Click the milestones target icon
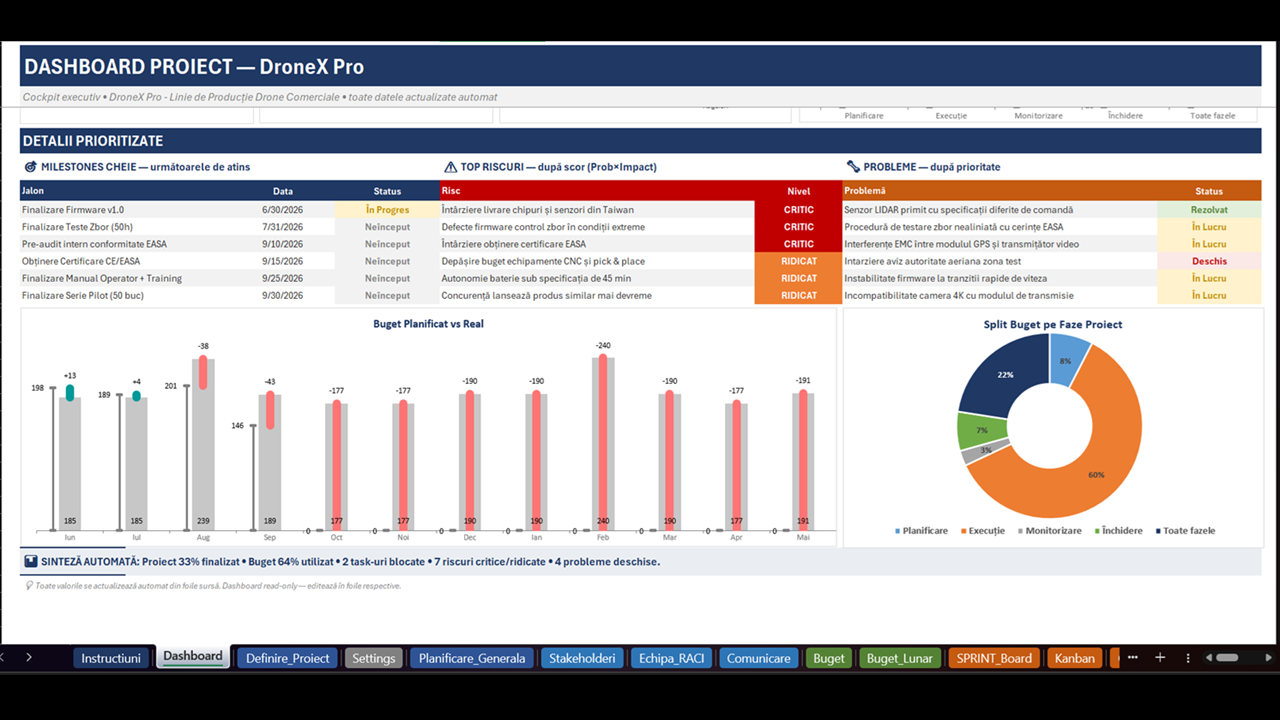The height and width of the screenshot is (720, 1280). click(31, 167)
